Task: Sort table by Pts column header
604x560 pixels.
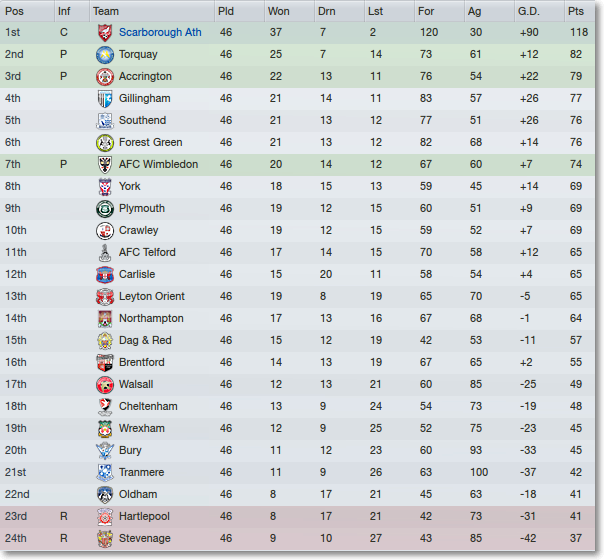Action: (x=580, y=11)
